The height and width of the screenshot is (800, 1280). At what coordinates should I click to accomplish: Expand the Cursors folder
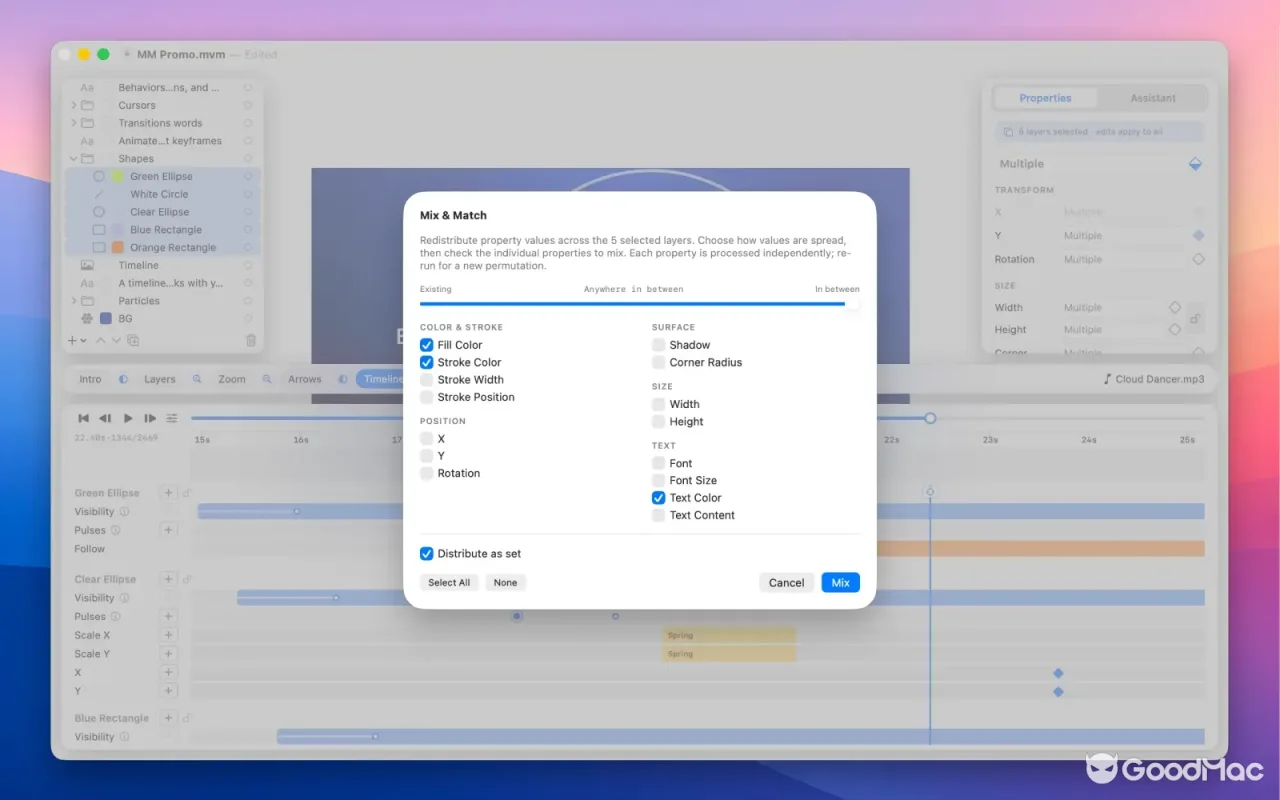(x=74, y=105)
